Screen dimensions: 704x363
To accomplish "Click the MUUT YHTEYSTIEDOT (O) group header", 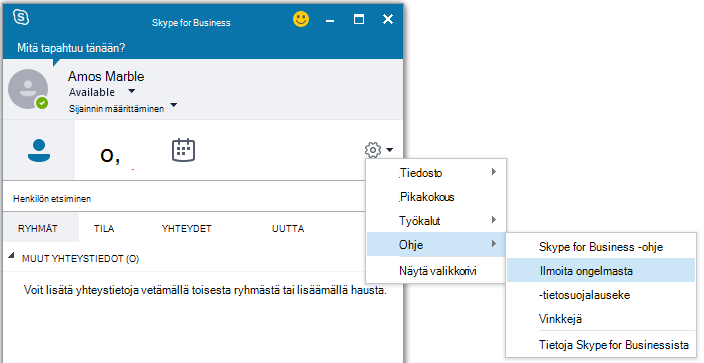I will 80,259.
